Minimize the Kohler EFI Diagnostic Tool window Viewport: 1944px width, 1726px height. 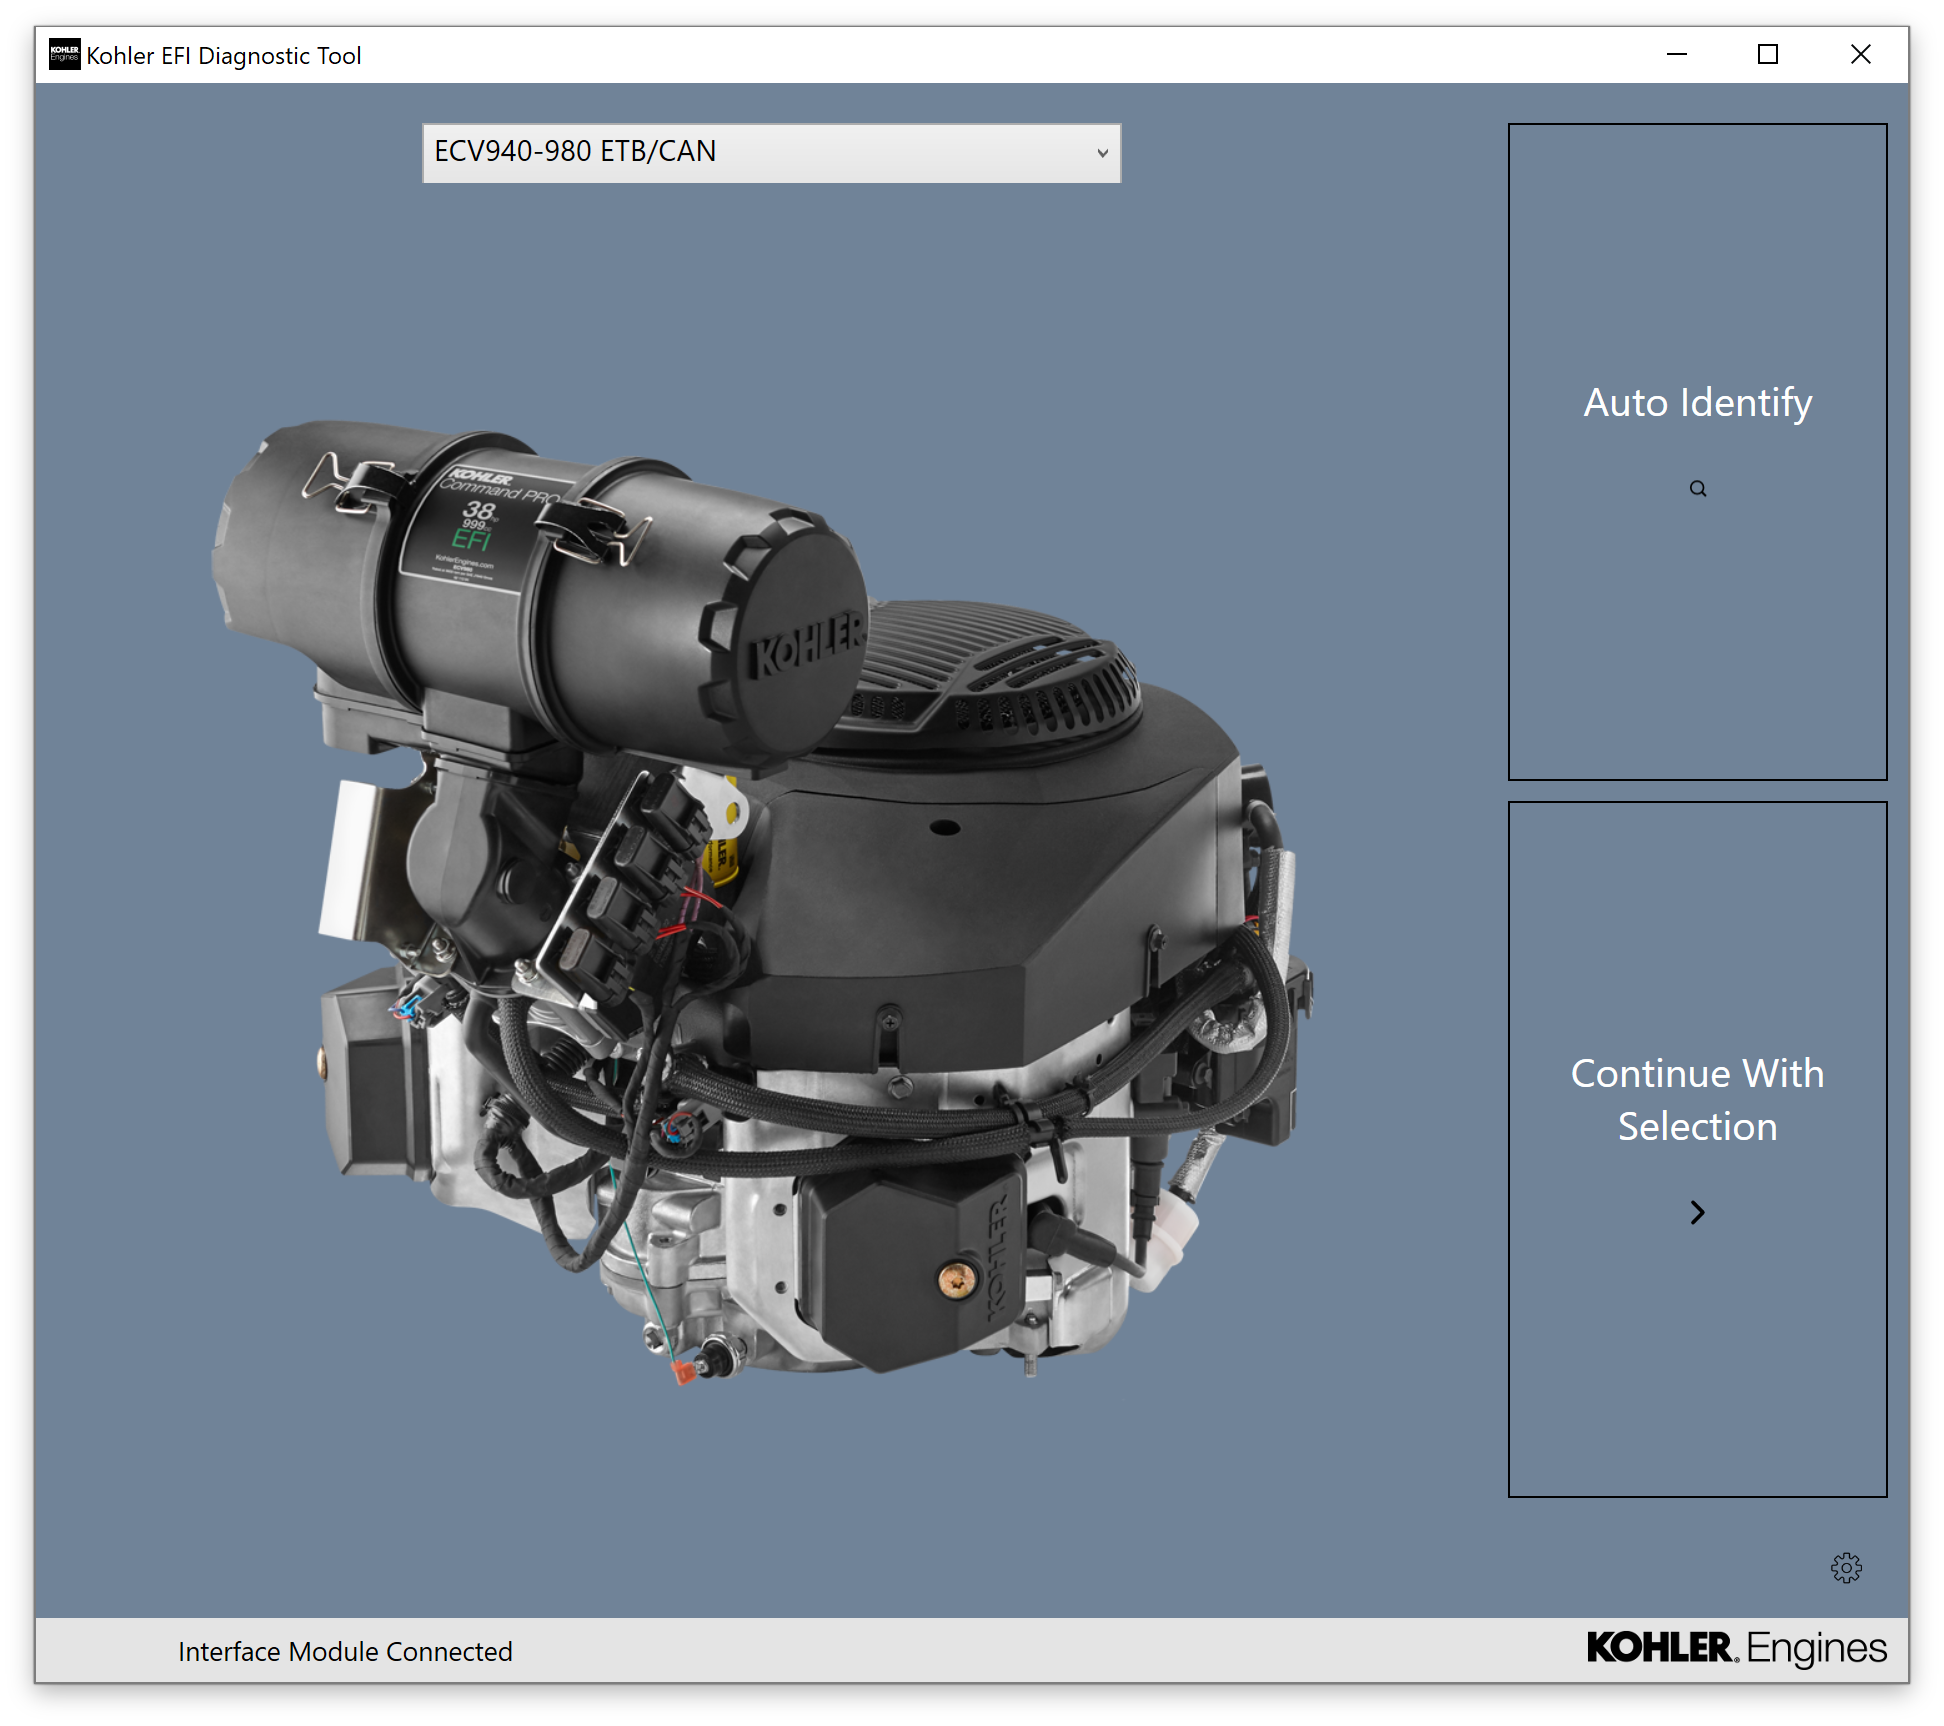(x=1677, y=54)
